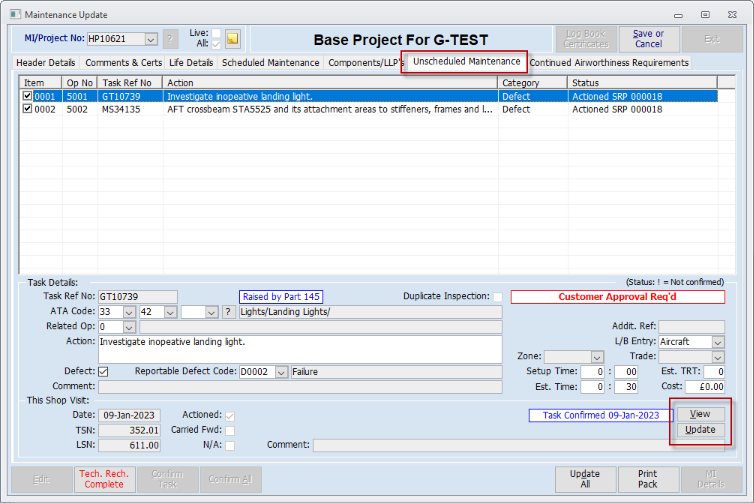Viewport: 754px width, 503px height.
Task: Click the Maintenance Update window title icon
Action: pyautogui.click(x=13, y=14)
